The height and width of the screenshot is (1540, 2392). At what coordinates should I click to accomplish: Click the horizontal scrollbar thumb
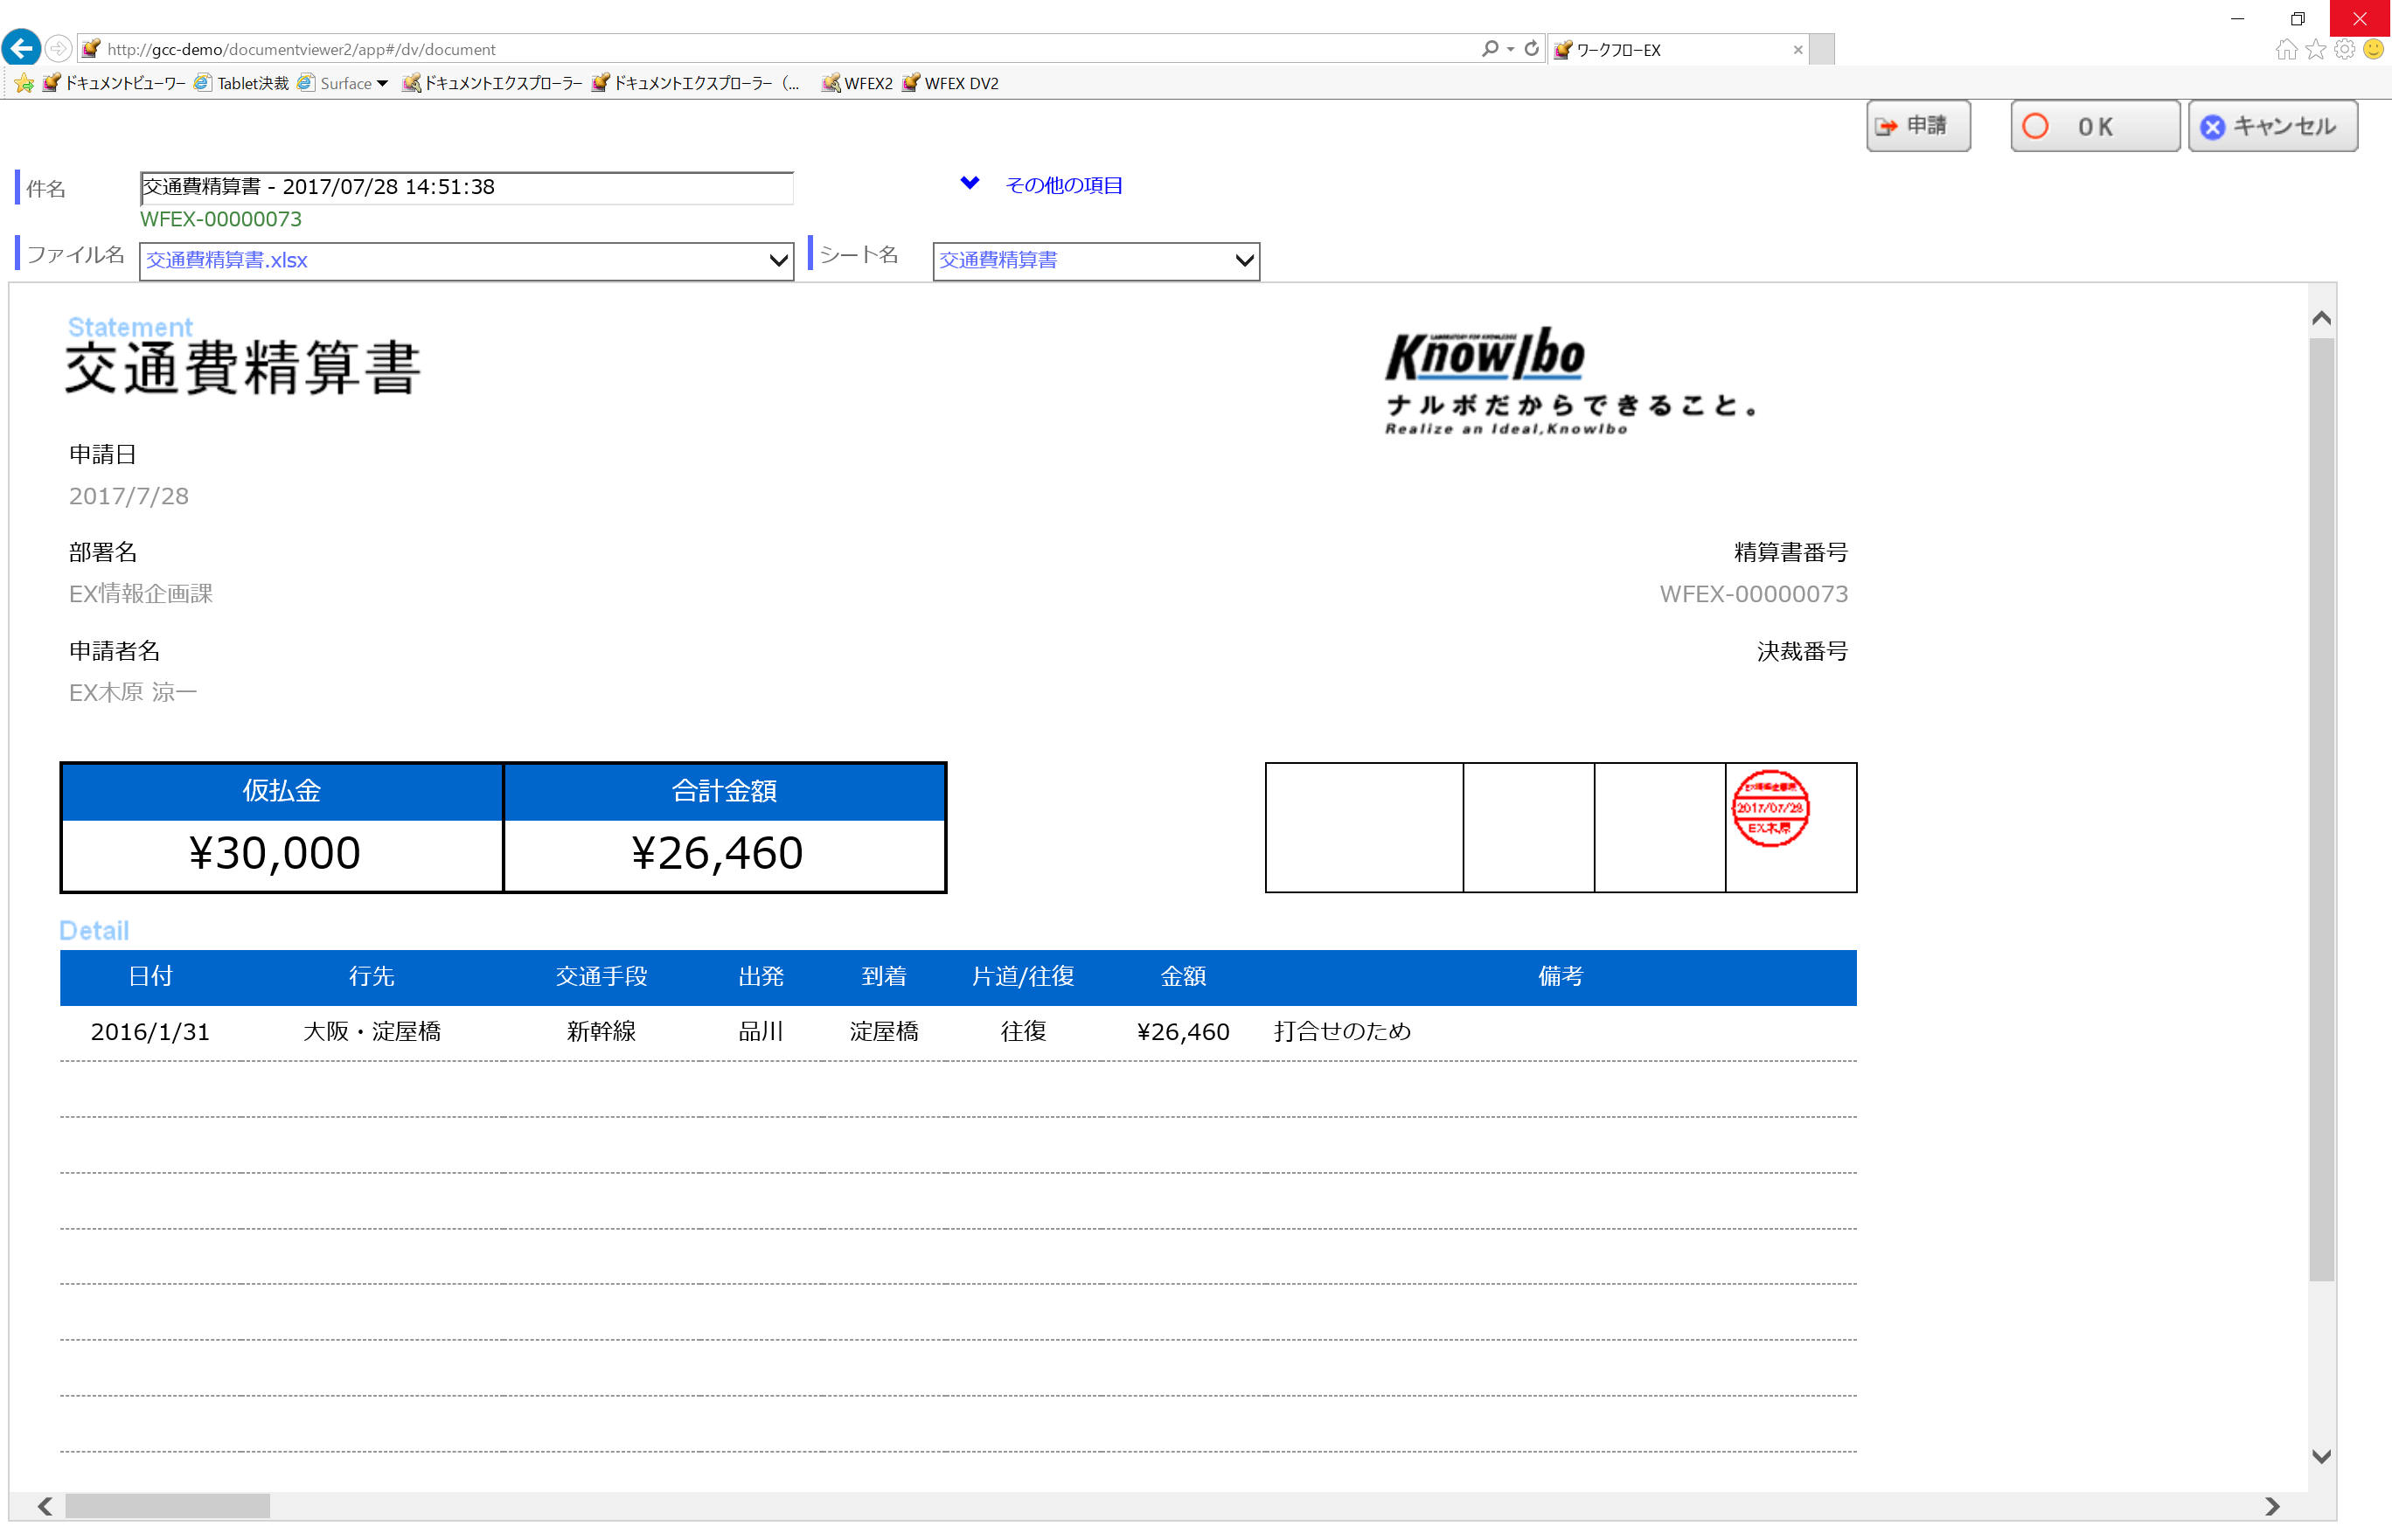(x=167, y=1505)
